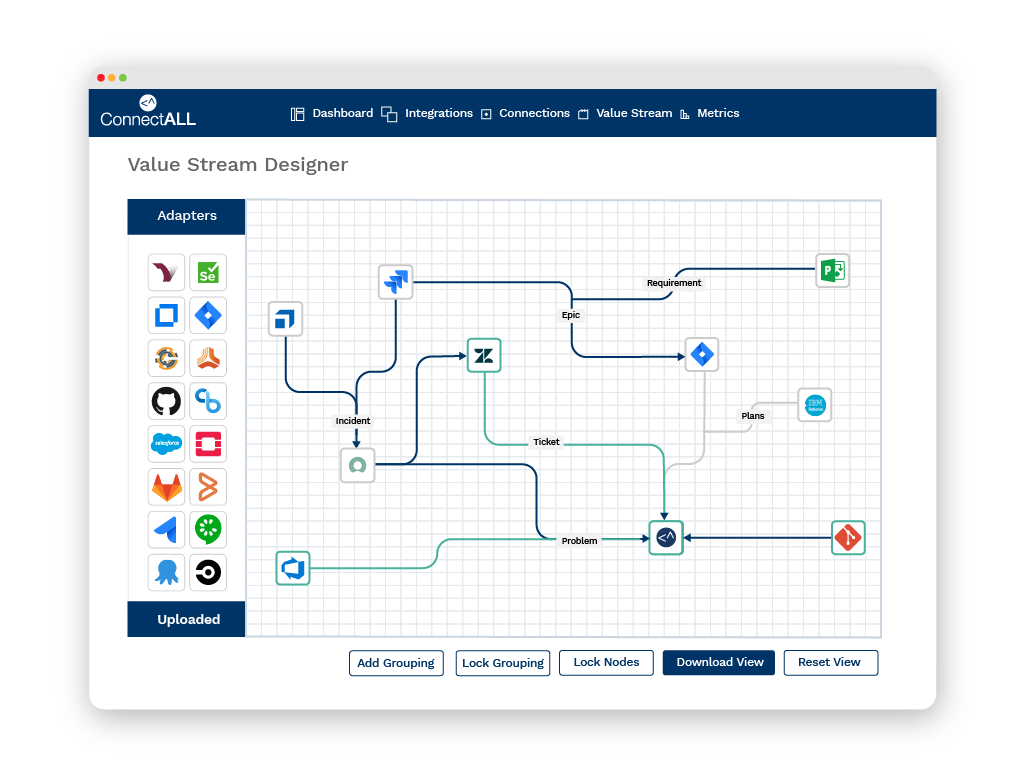Click the blue diamond node after Epic arrow
This screenshot has height=779, width=1026.
tap(702, 355)
